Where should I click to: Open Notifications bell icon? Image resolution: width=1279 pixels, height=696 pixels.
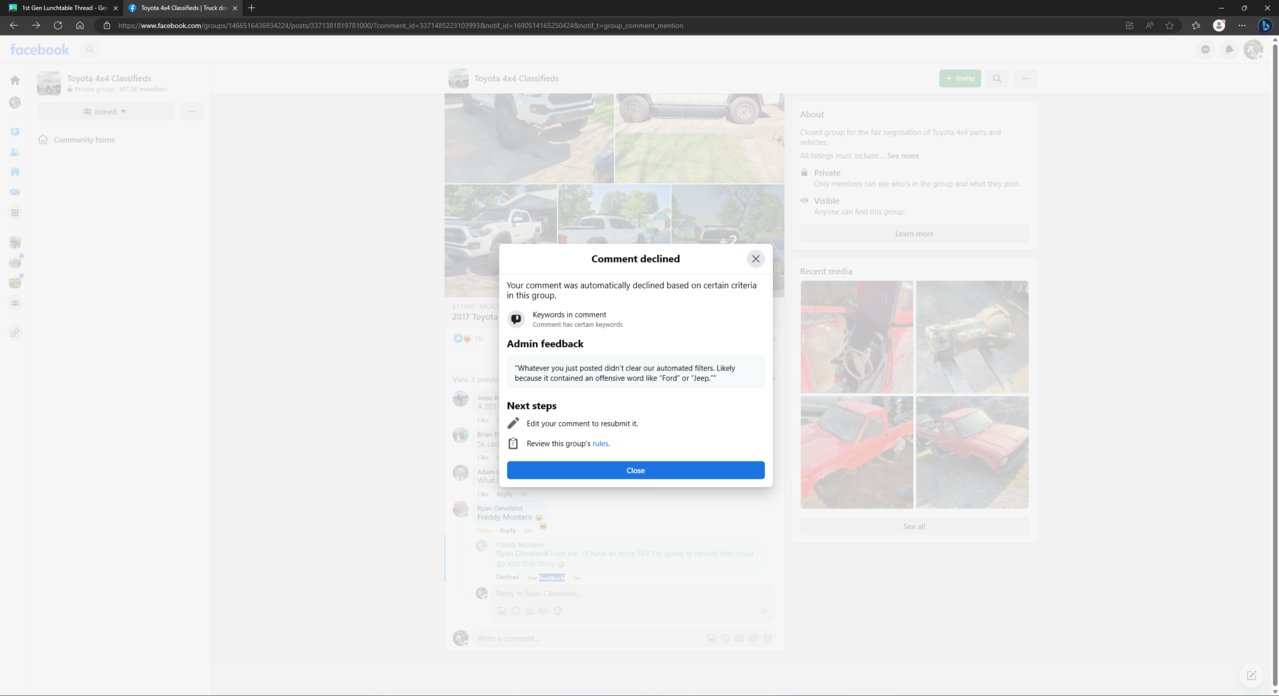tap(1230, 49)
